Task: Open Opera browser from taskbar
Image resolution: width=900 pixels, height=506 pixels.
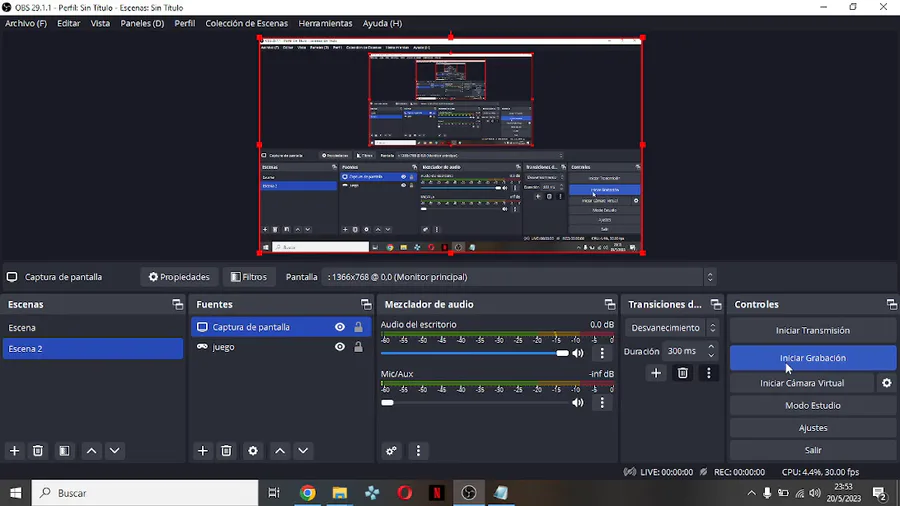Action: tap(405, 493)
